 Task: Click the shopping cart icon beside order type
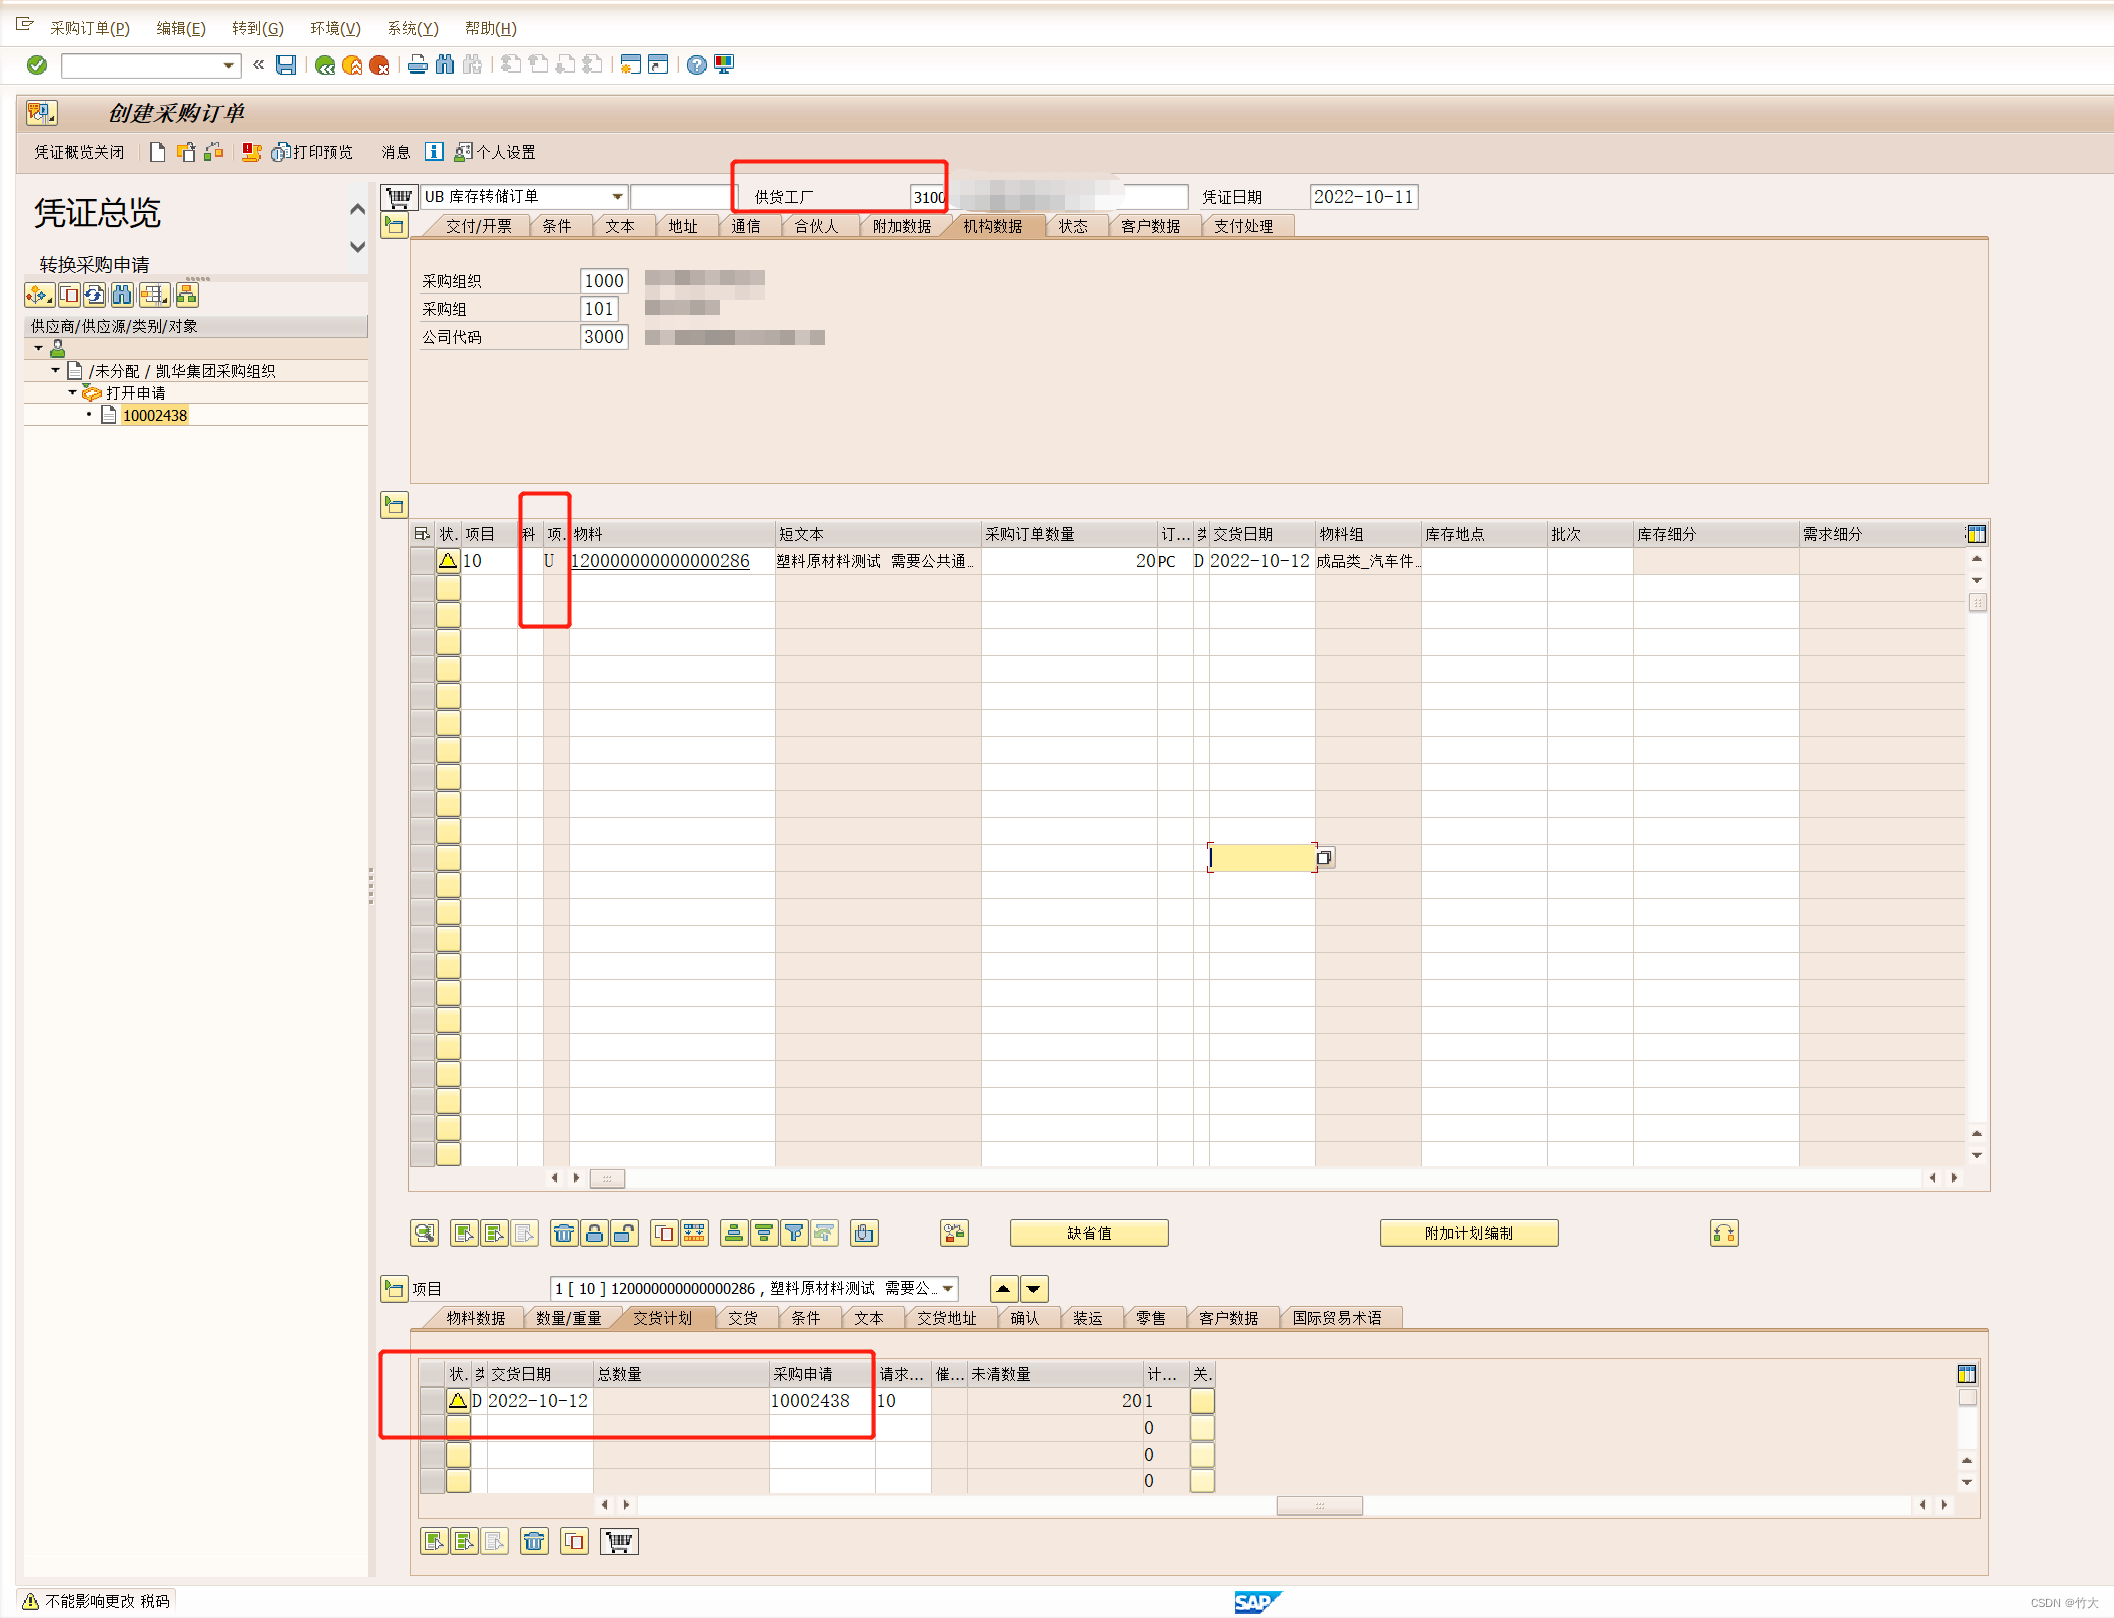(x=399, y=197)
